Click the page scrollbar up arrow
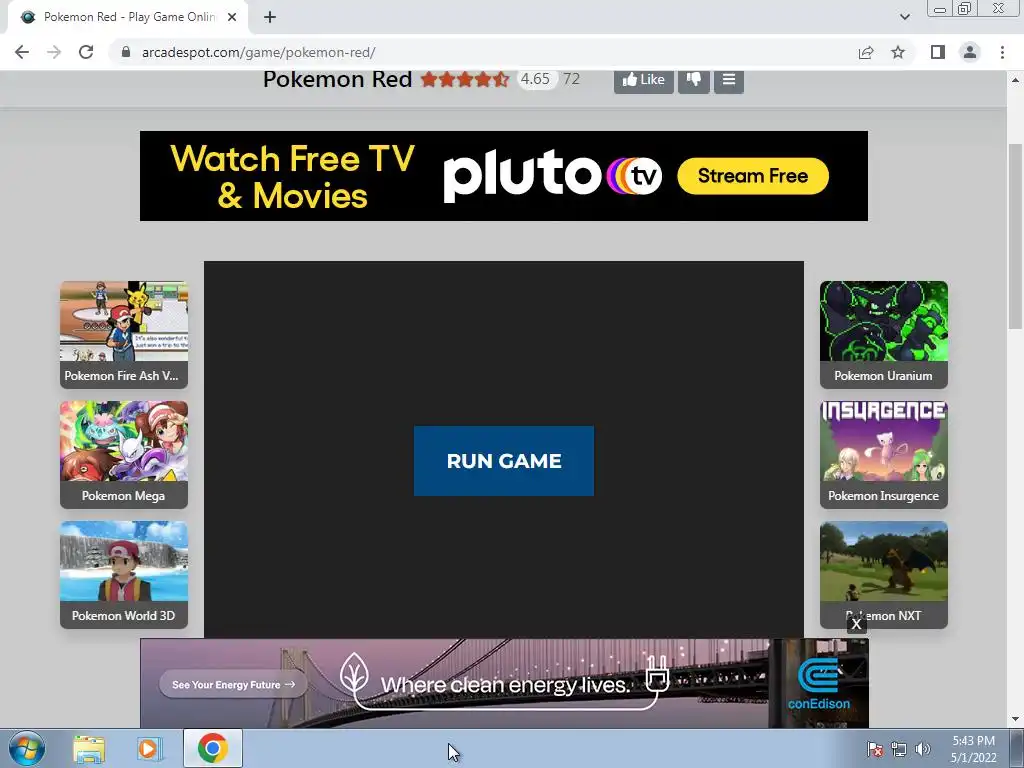1024x768 pixels. [1015, 80]
